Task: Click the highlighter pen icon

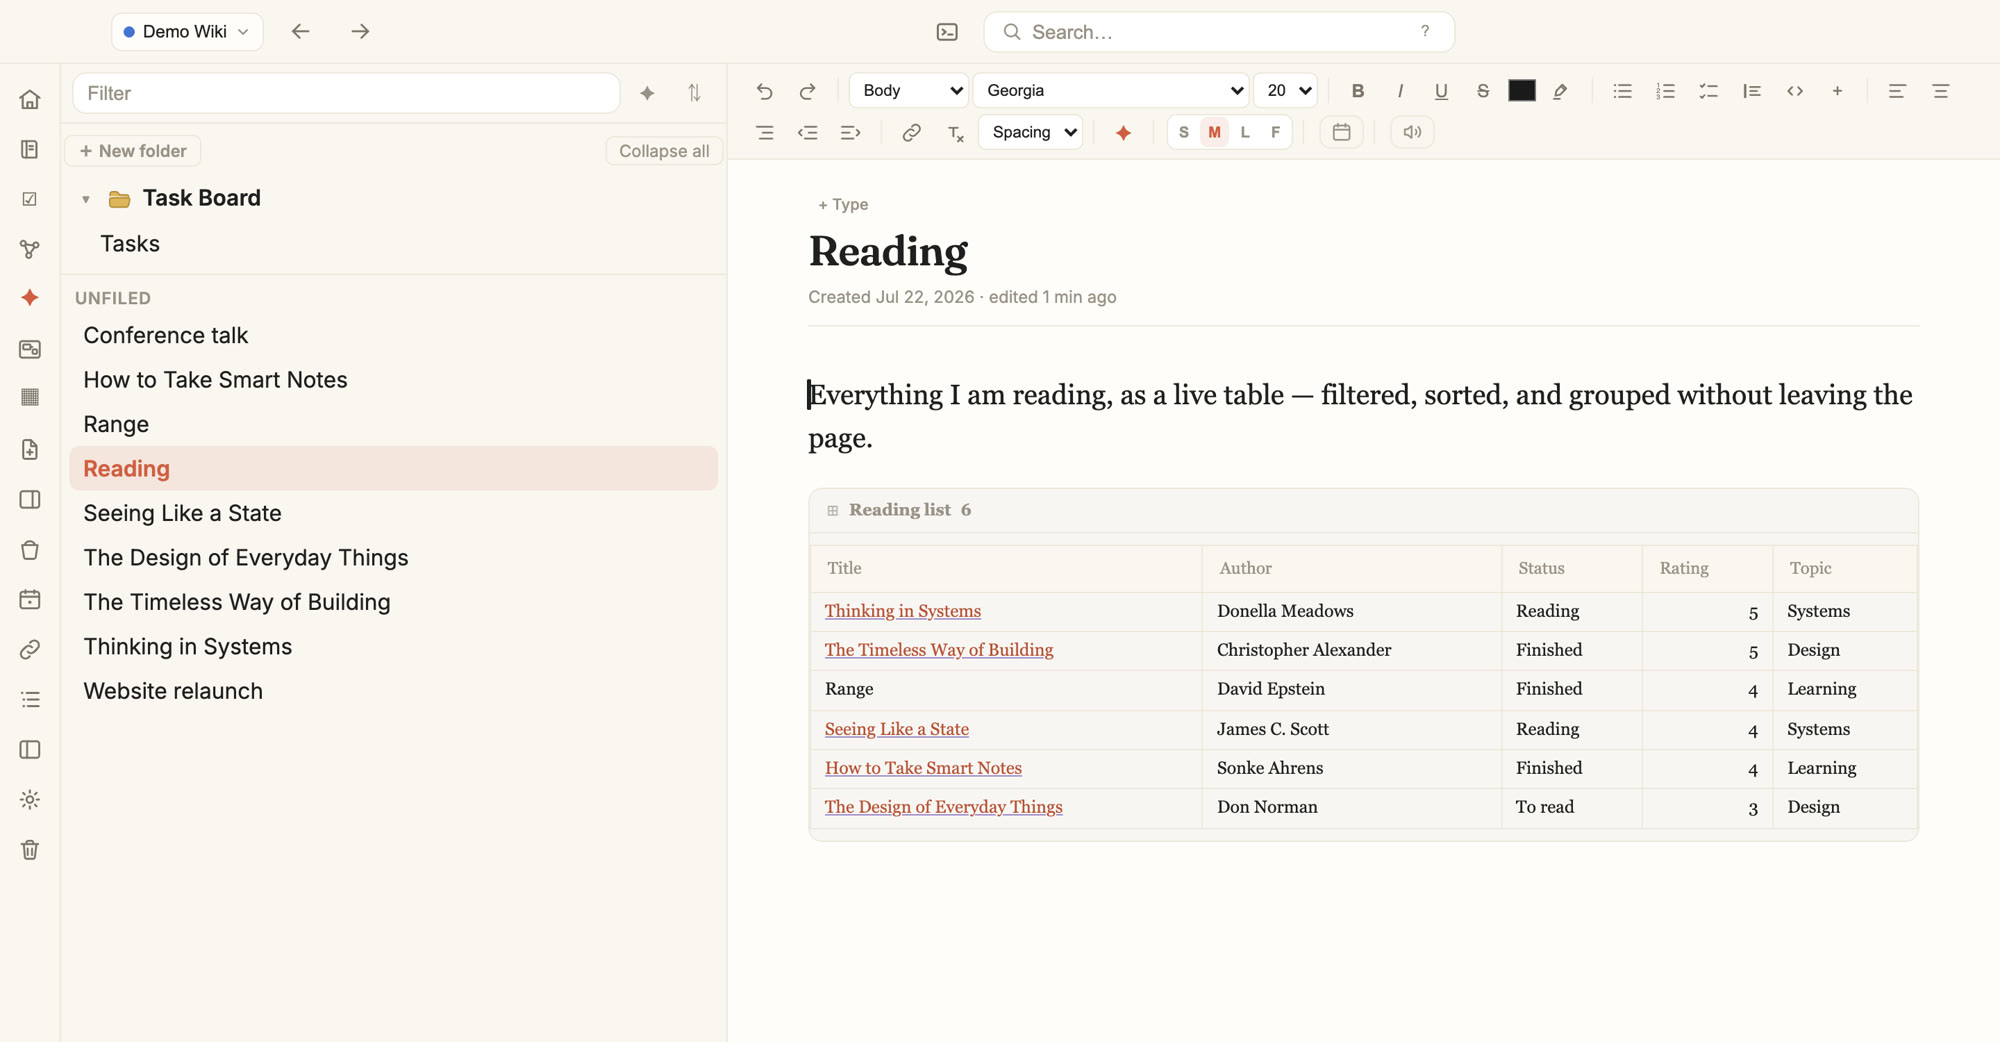Action: (x=1560, y=91)
